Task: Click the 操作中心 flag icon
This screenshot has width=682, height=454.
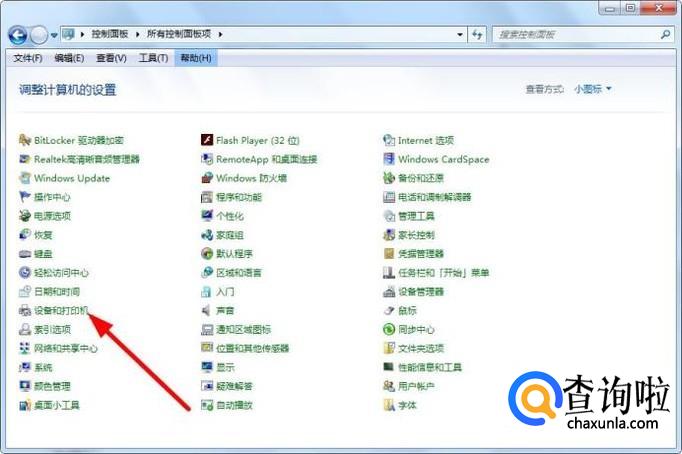Action: click(25, 197)
